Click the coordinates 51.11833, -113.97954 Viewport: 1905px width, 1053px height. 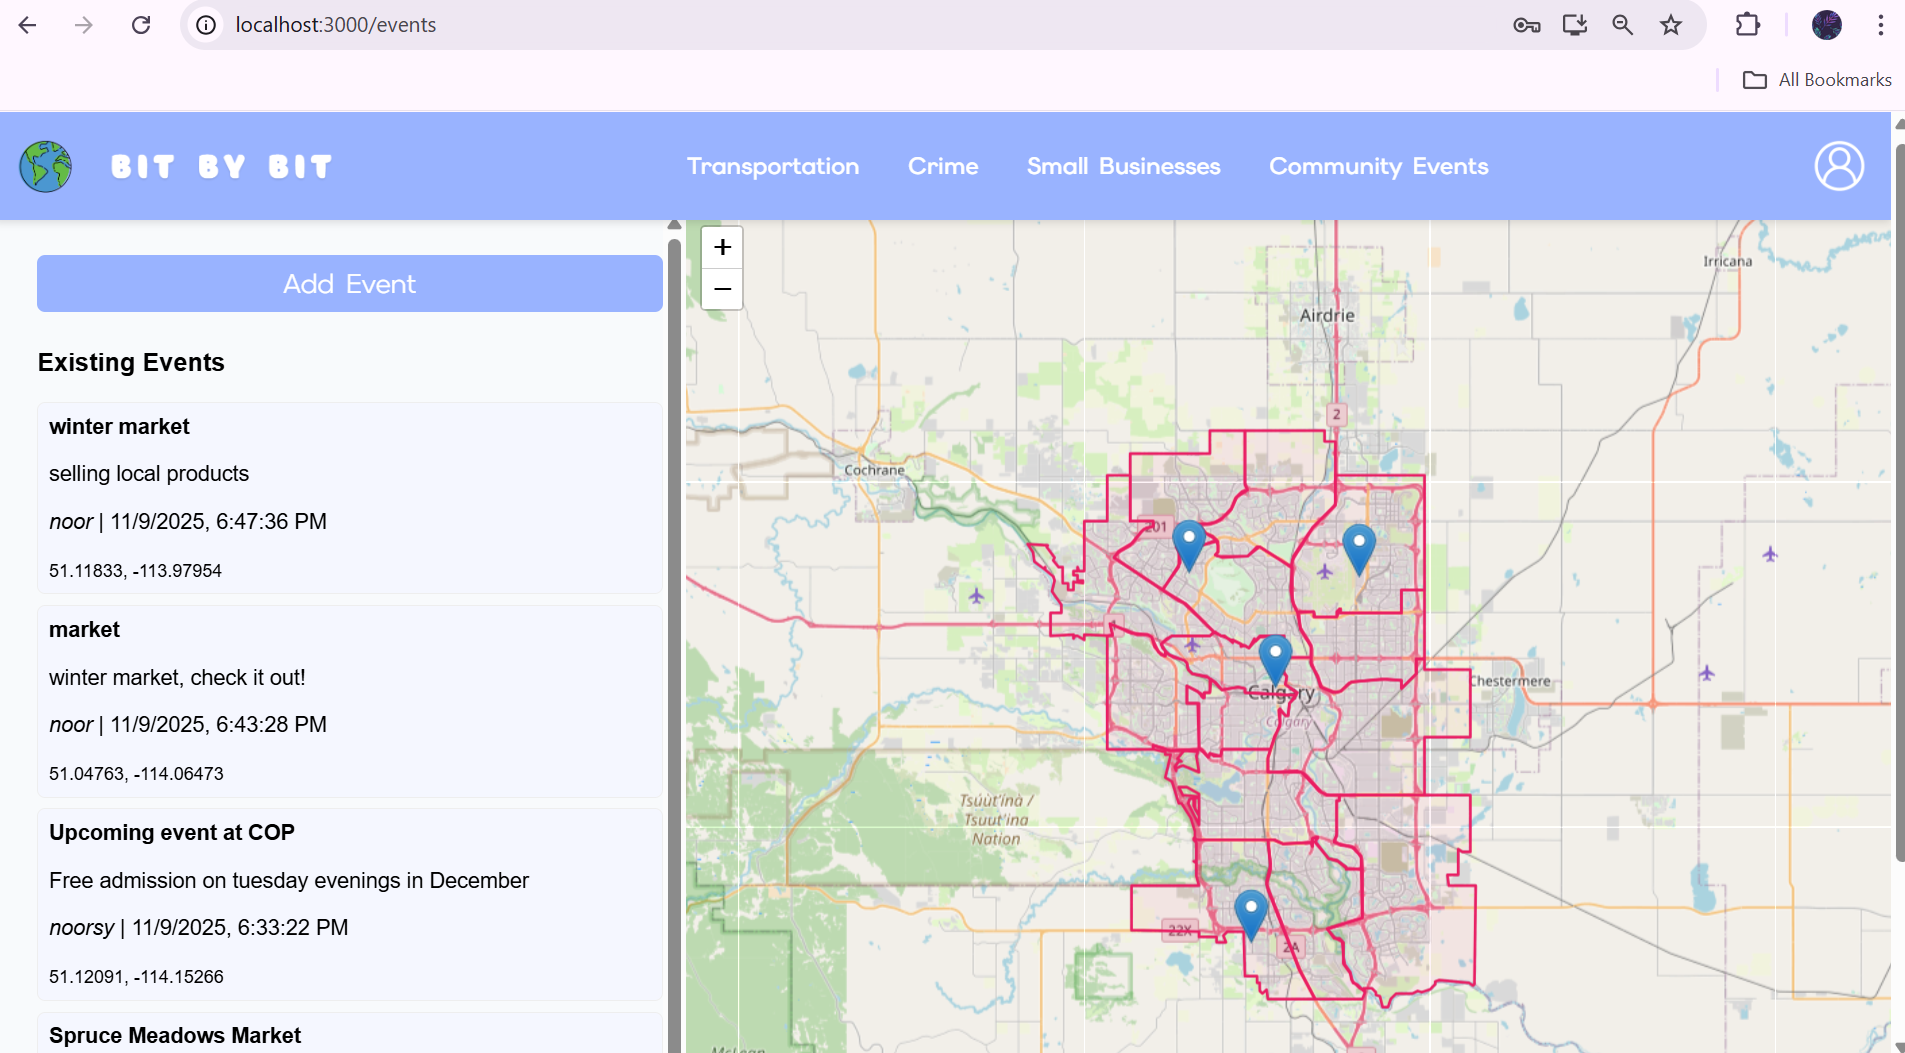(135, 571)
